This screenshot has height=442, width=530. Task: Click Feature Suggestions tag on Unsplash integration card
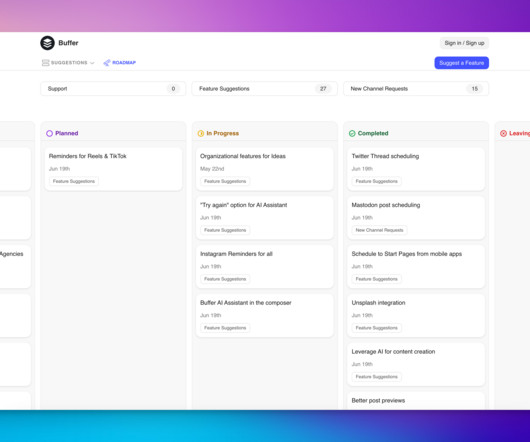(377, 328)
